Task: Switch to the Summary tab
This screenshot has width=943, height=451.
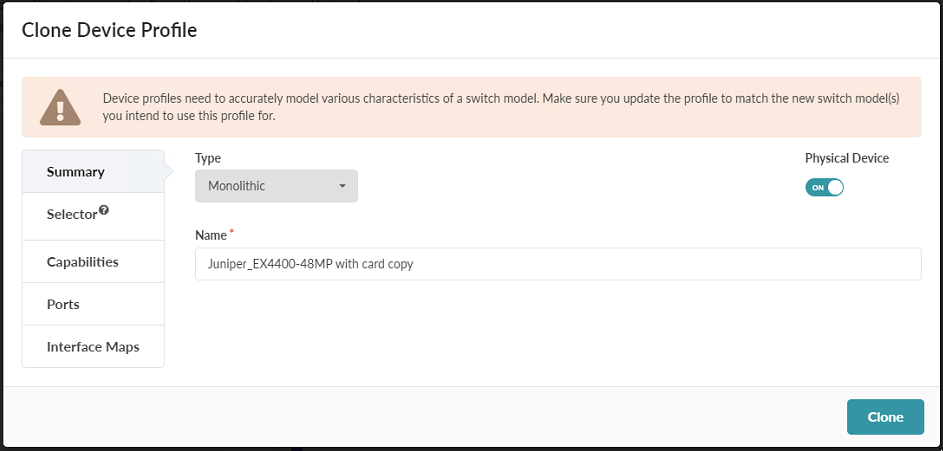Action: pos(76,172)
